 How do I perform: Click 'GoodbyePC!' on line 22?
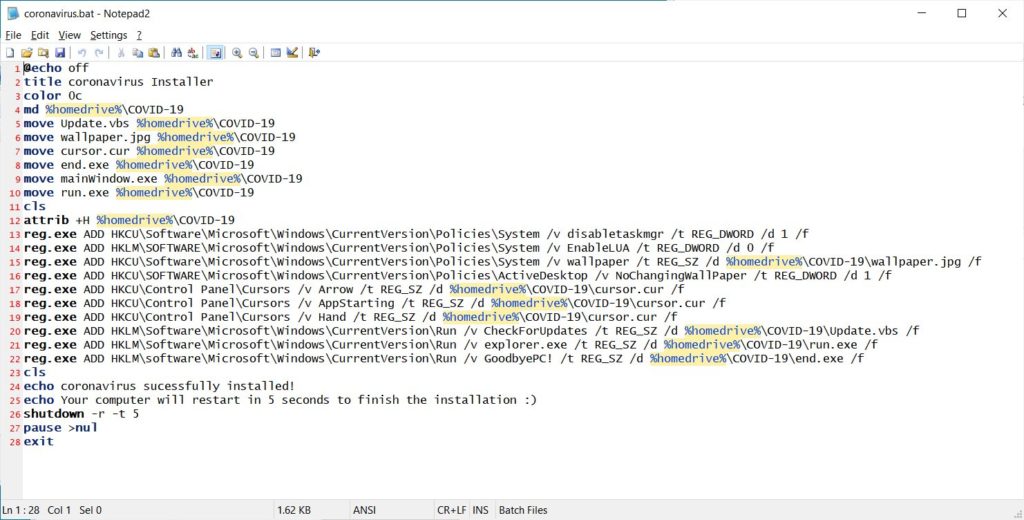coord(518,359)
